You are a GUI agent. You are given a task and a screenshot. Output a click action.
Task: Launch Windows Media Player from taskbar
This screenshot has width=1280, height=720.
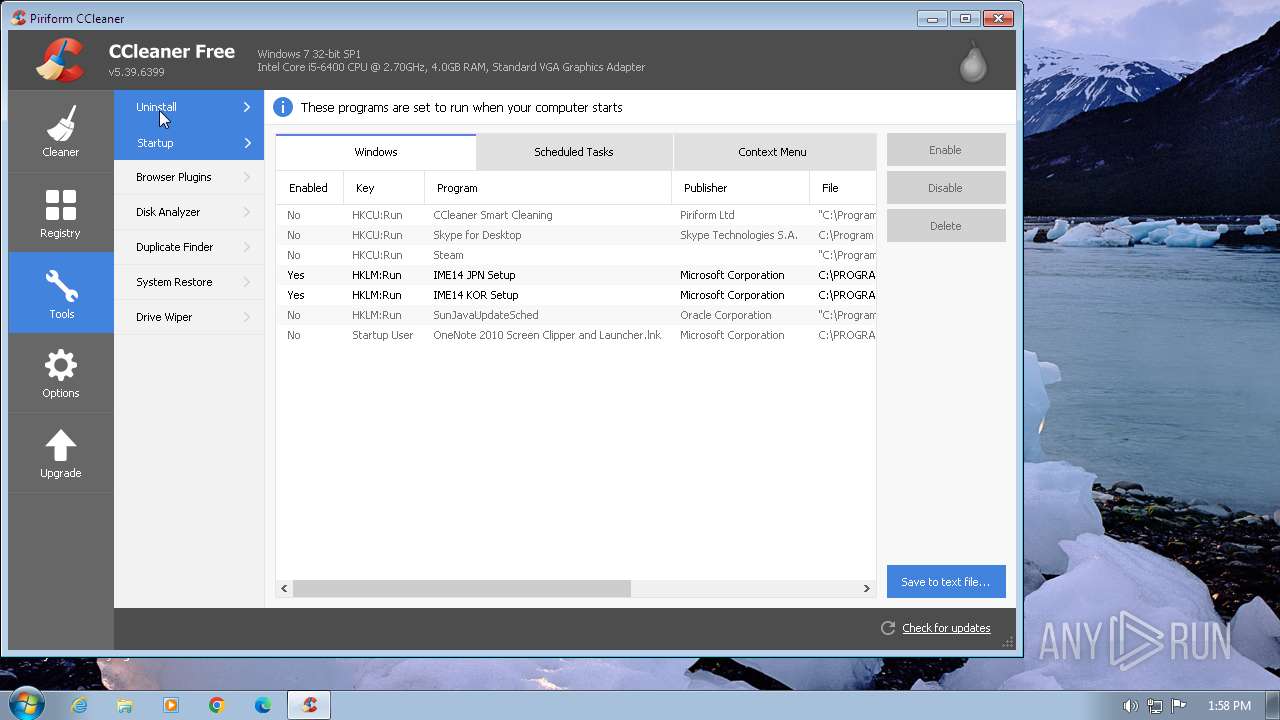tap(171, 705)
